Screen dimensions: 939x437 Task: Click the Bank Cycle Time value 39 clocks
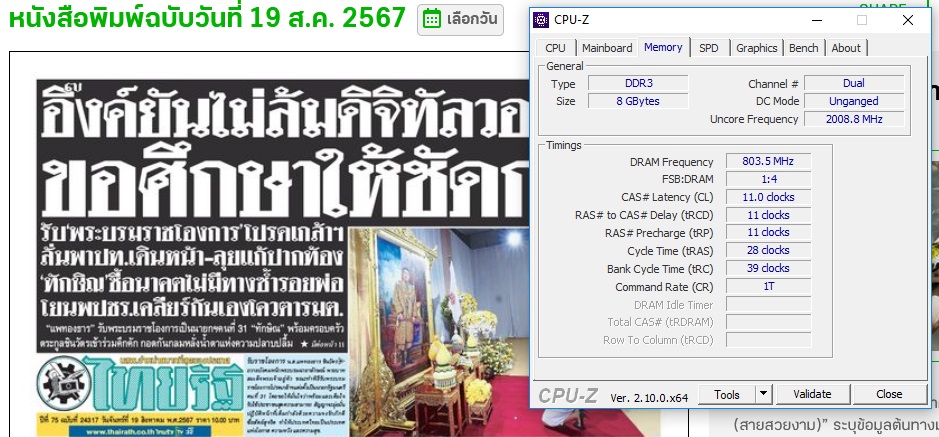pos(768,268)
